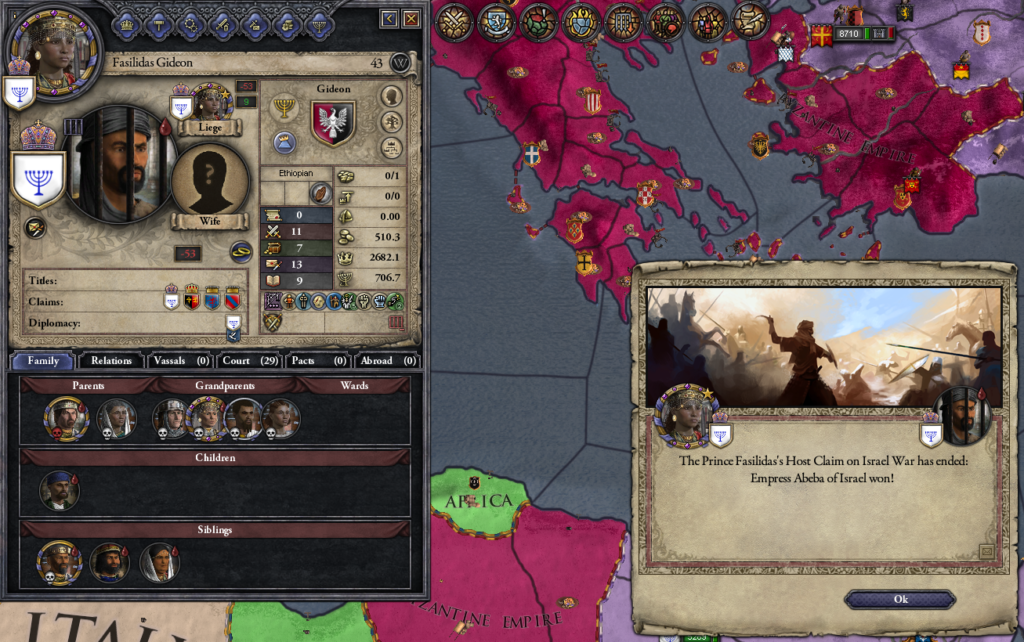The width and height of the screenshot is (1024, 642).
Task: Open the child's portrait under Children
Action: (x=59, y=490)
